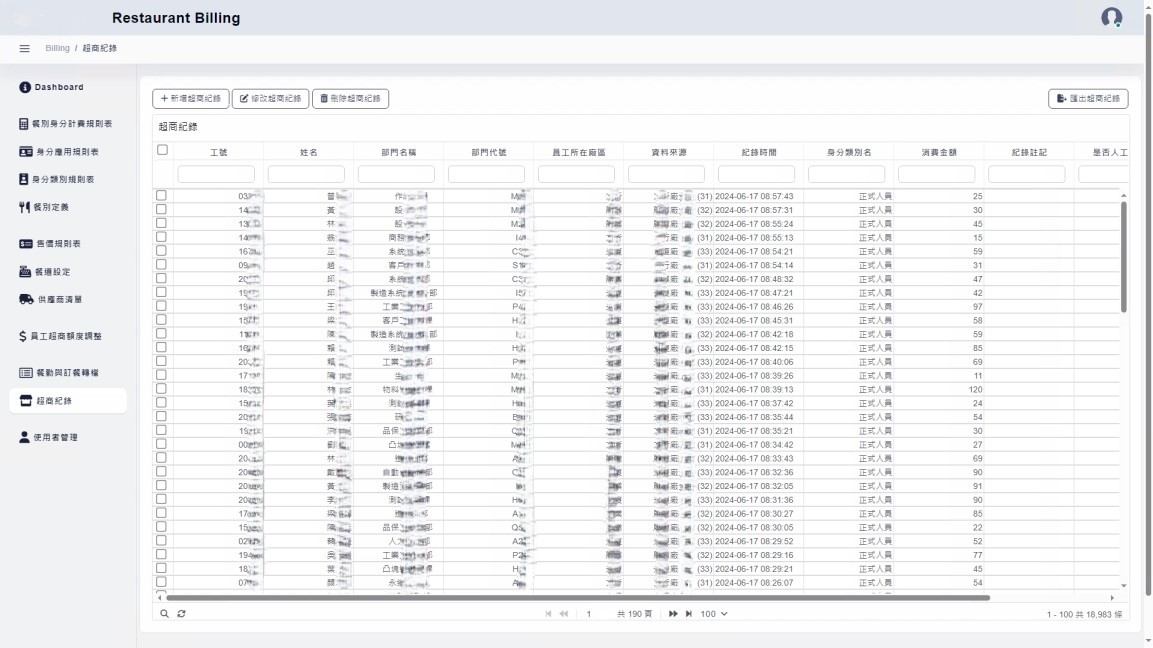Click the refresh grid icon in footer
This screenshot has height=648, width=1153.
pyautogui.click(x=181, y=613)
